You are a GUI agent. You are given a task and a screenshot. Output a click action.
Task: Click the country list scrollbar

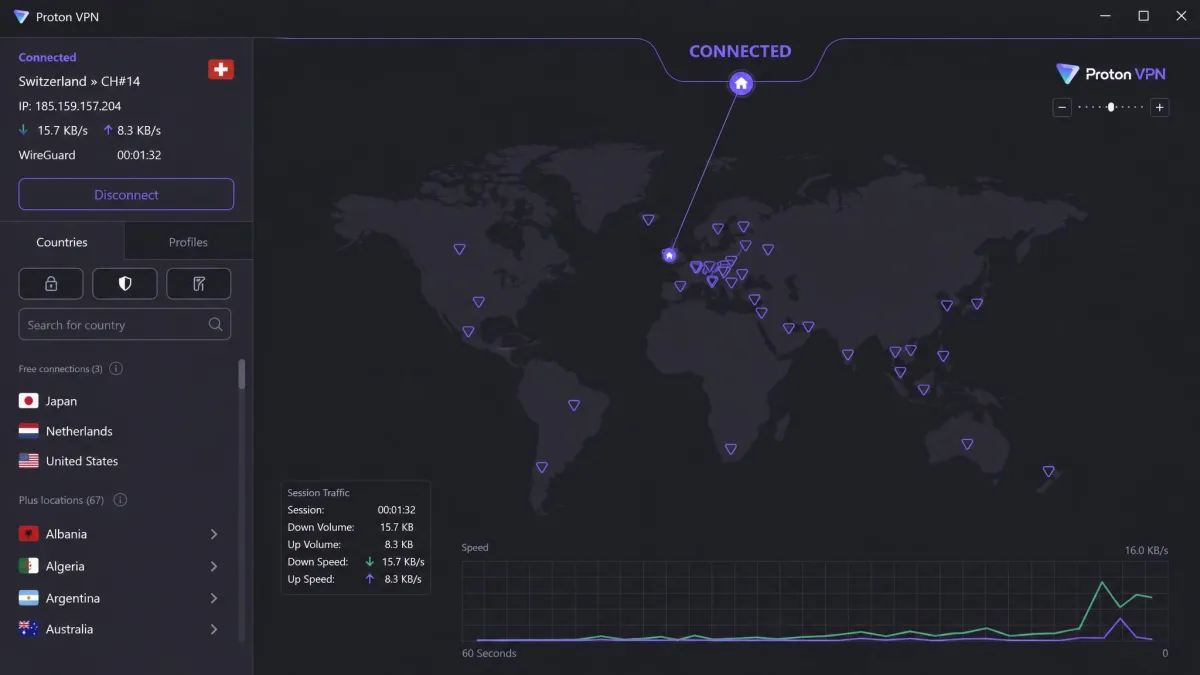pyautogui.click(x=241, y=373)
